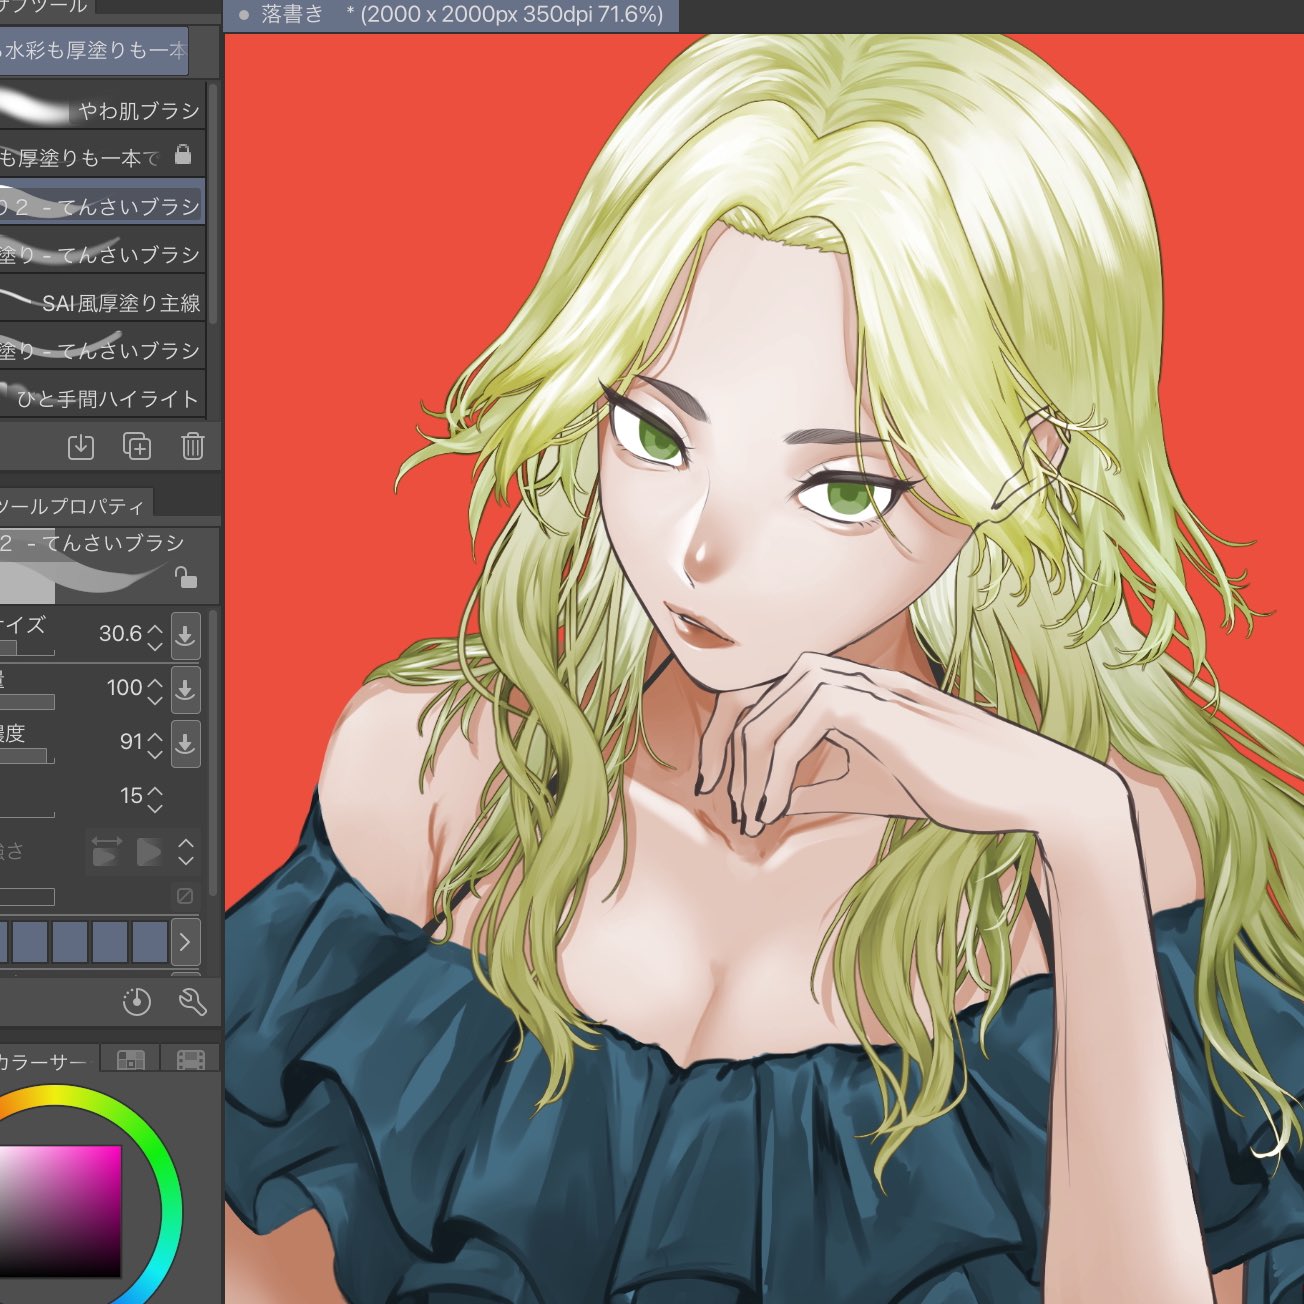Open sub tool detail wrench icon
The height and width of the screenshot is (1304, 1304).
192,1002
